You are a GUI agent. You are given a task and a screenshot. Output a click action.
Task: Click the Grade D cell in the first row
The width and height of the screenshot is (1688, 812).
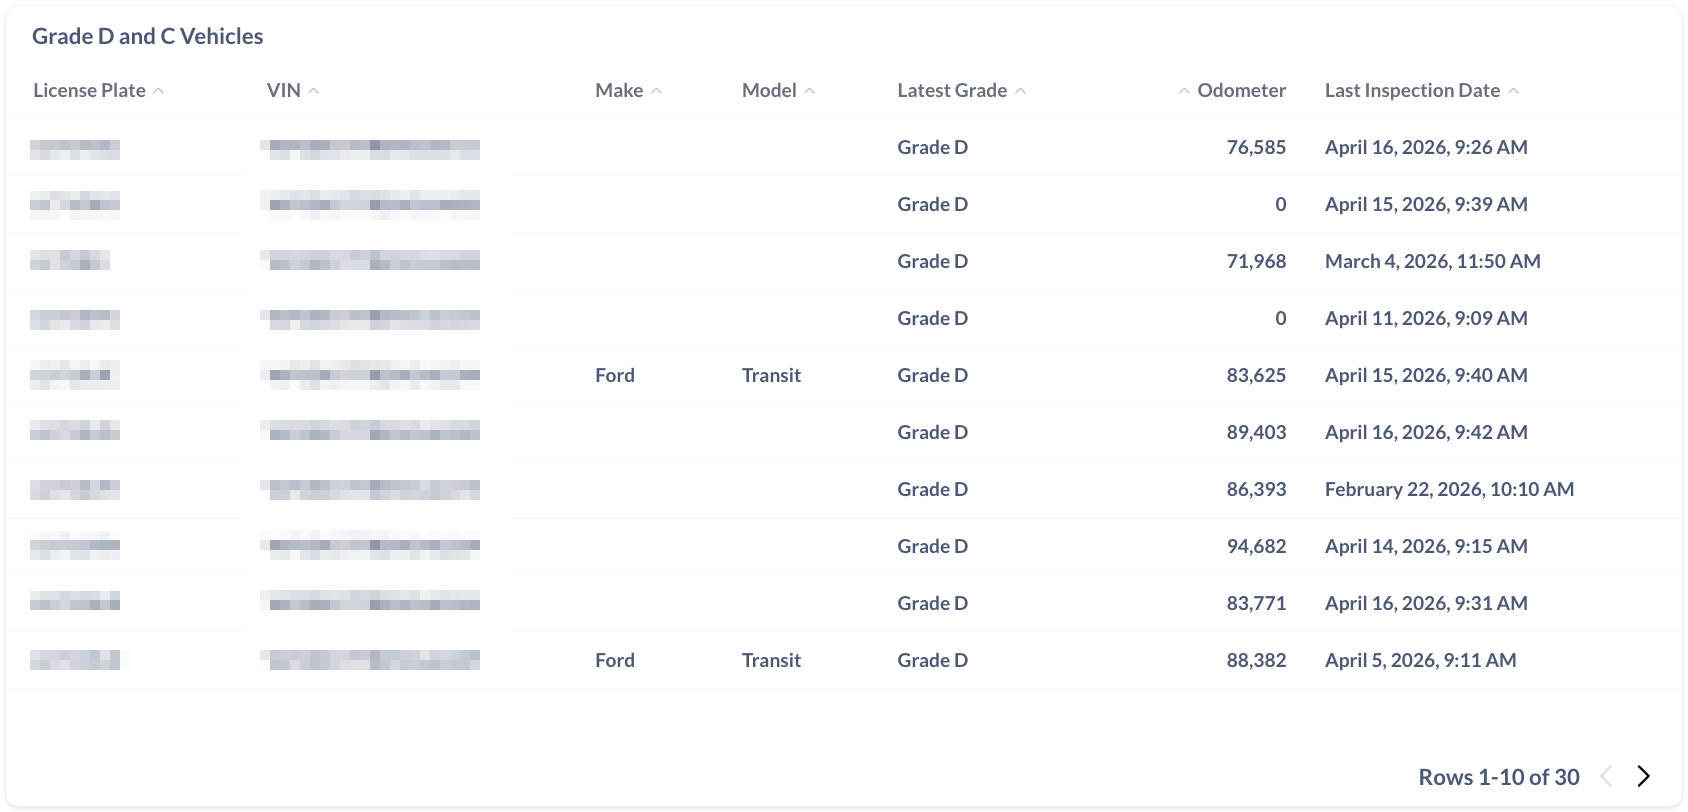pos(932,147)
